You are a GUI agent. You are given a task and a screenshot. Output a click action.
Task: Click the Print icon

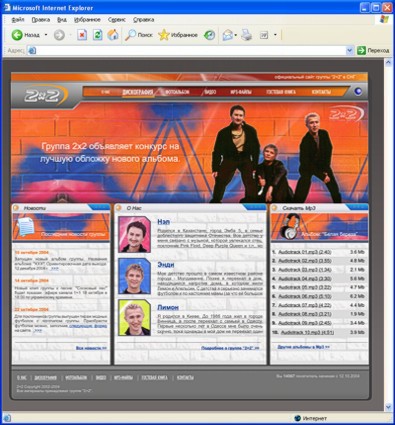246,35
